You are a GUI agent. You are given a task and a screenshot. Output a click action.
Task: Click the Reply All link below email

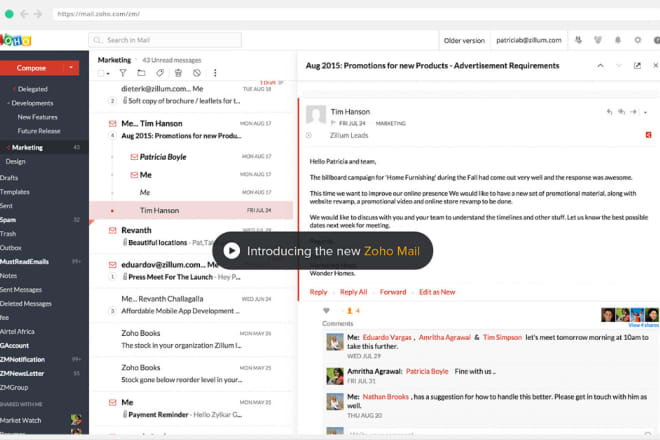coord(354,292)
